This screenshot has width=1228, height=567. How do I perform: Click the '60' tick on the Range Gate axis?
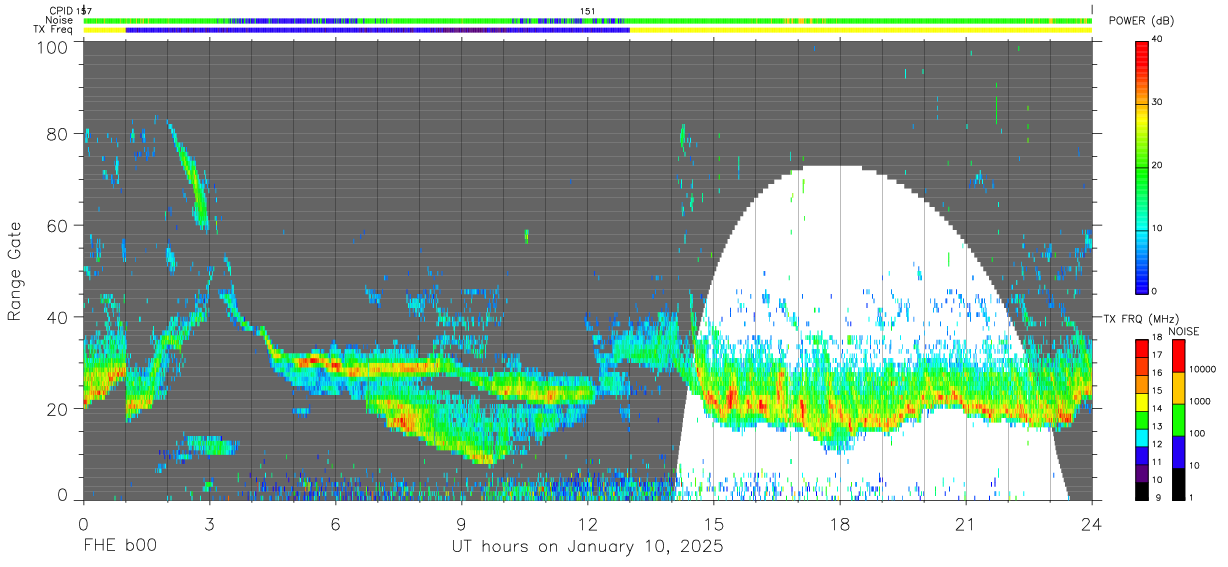[x=58, y=226]
